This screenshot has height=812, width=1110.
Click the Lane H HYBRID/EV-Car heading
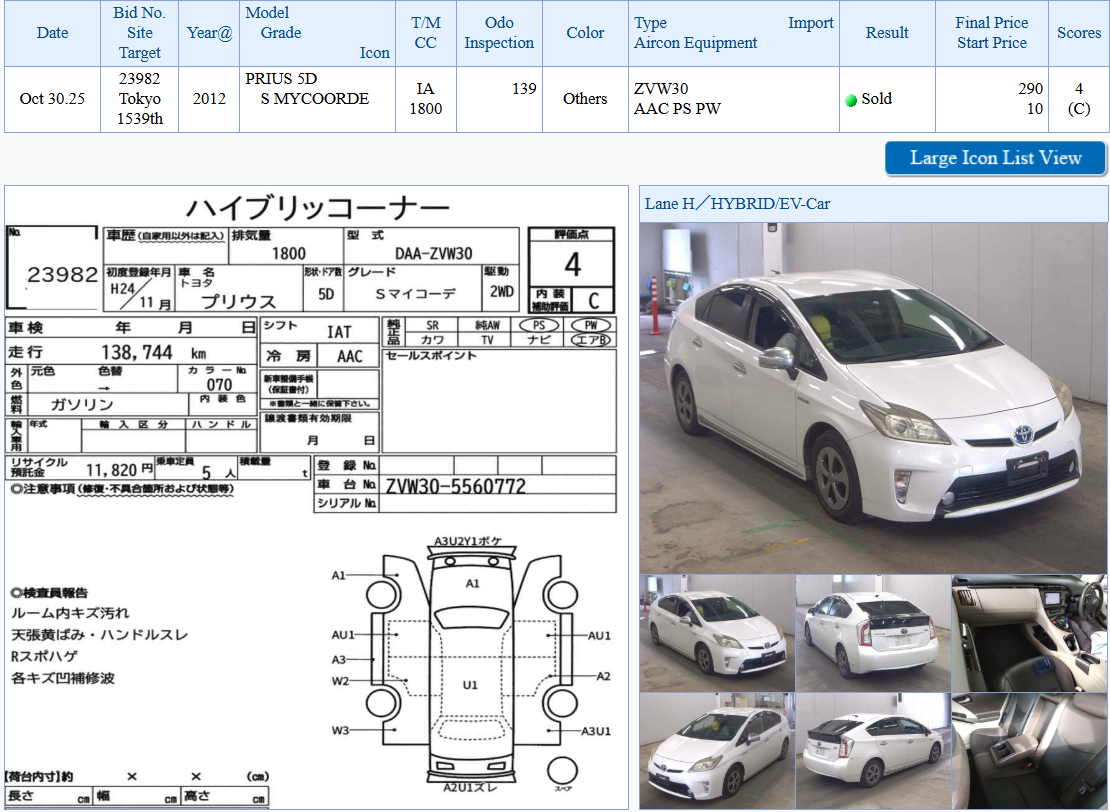[737, 204]
